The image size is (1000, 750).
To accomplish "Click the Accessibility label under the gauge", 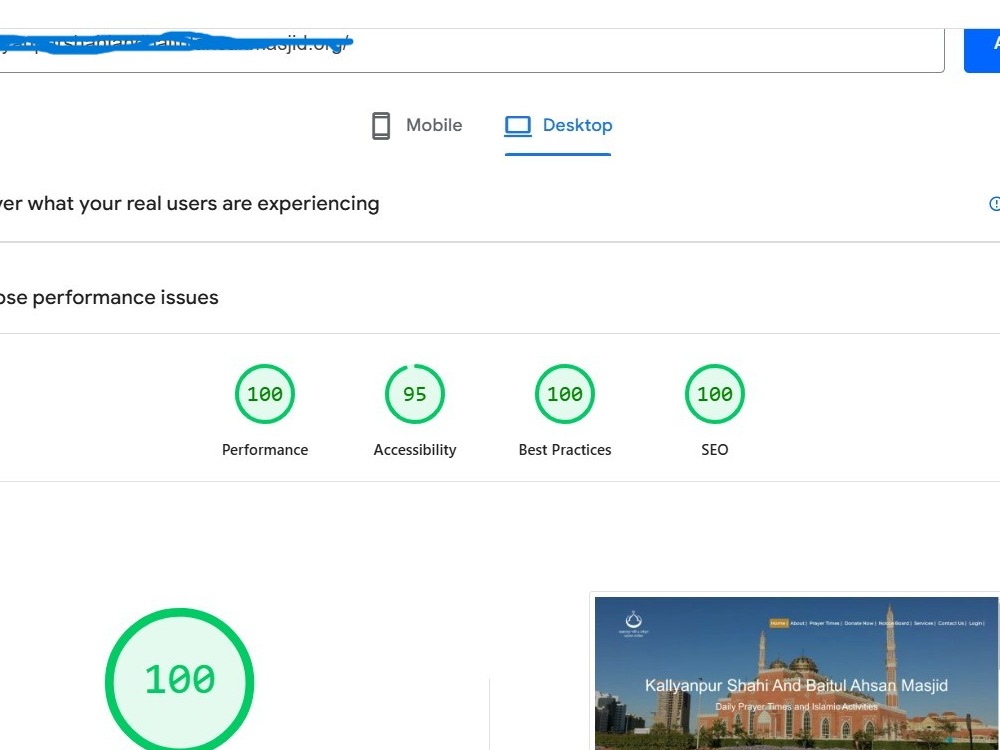I will pos(415,450).
